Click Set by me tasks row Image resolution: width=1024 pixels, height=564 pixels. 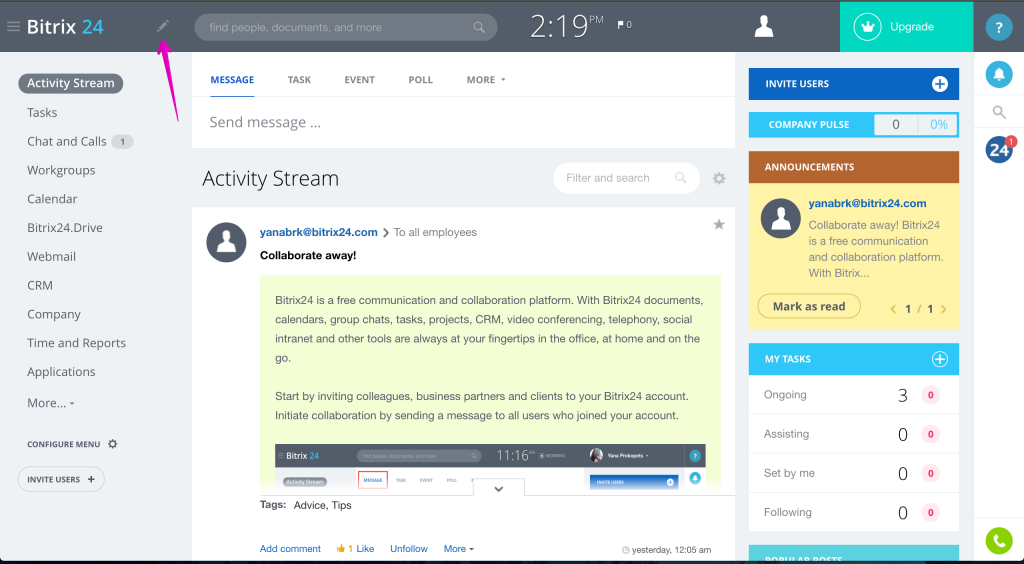point(854,473)
